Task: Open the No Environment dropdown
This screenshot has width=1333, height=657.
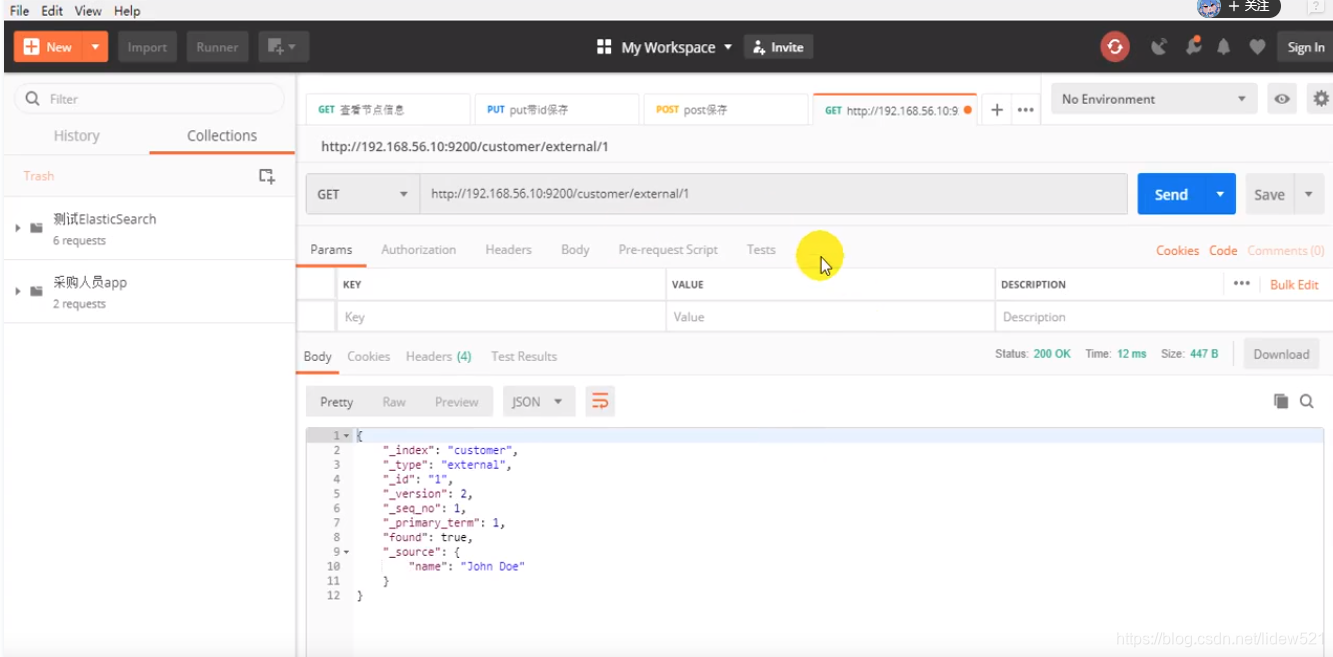Action: [1155, 99]
